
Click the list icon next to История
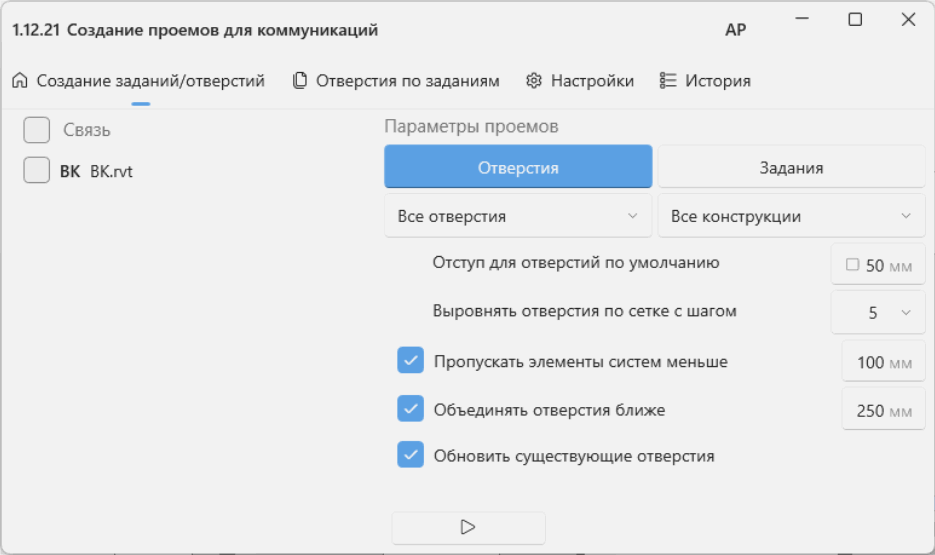click(668, 80)
